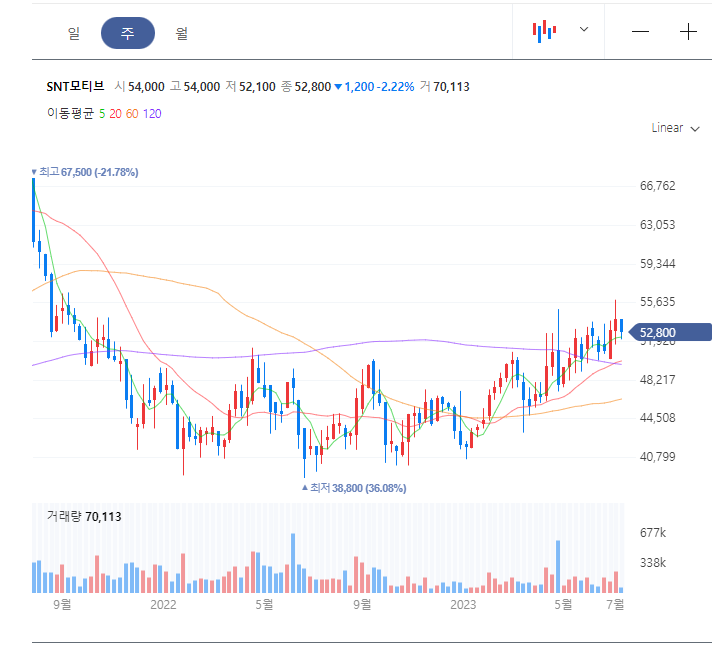Image resolution: width=721 pixels, height=645 pixels.
Task: Click the 55,635 price axis label
Action: click(x=658, y=302)
